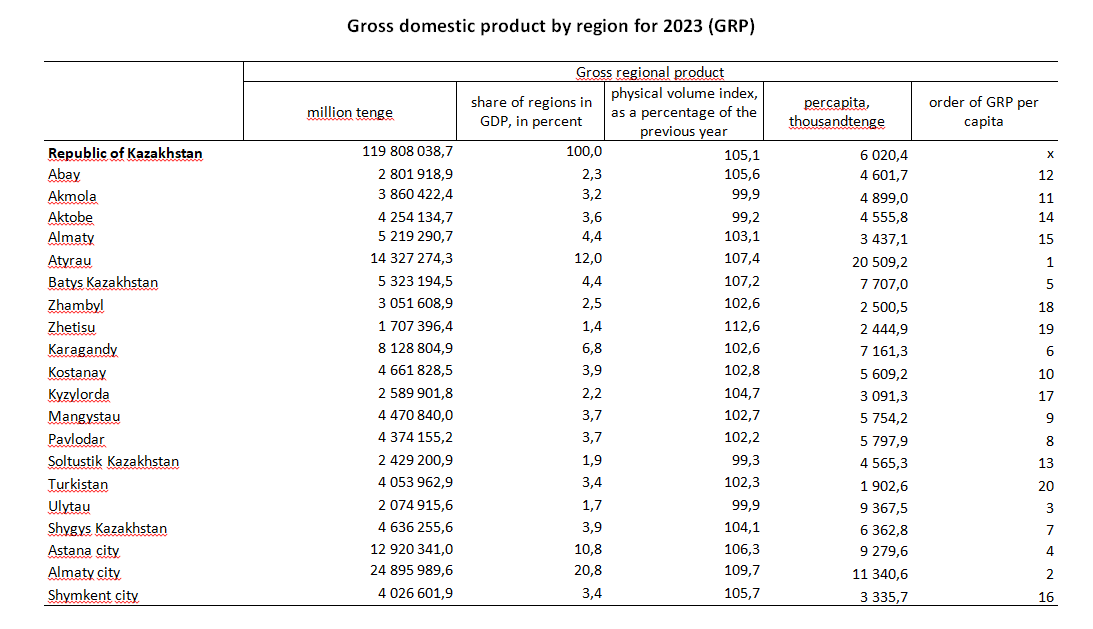Select 'share of regions in GDP' column header
This screenshot has width=1093, height=629.
[x=531, y=112]
